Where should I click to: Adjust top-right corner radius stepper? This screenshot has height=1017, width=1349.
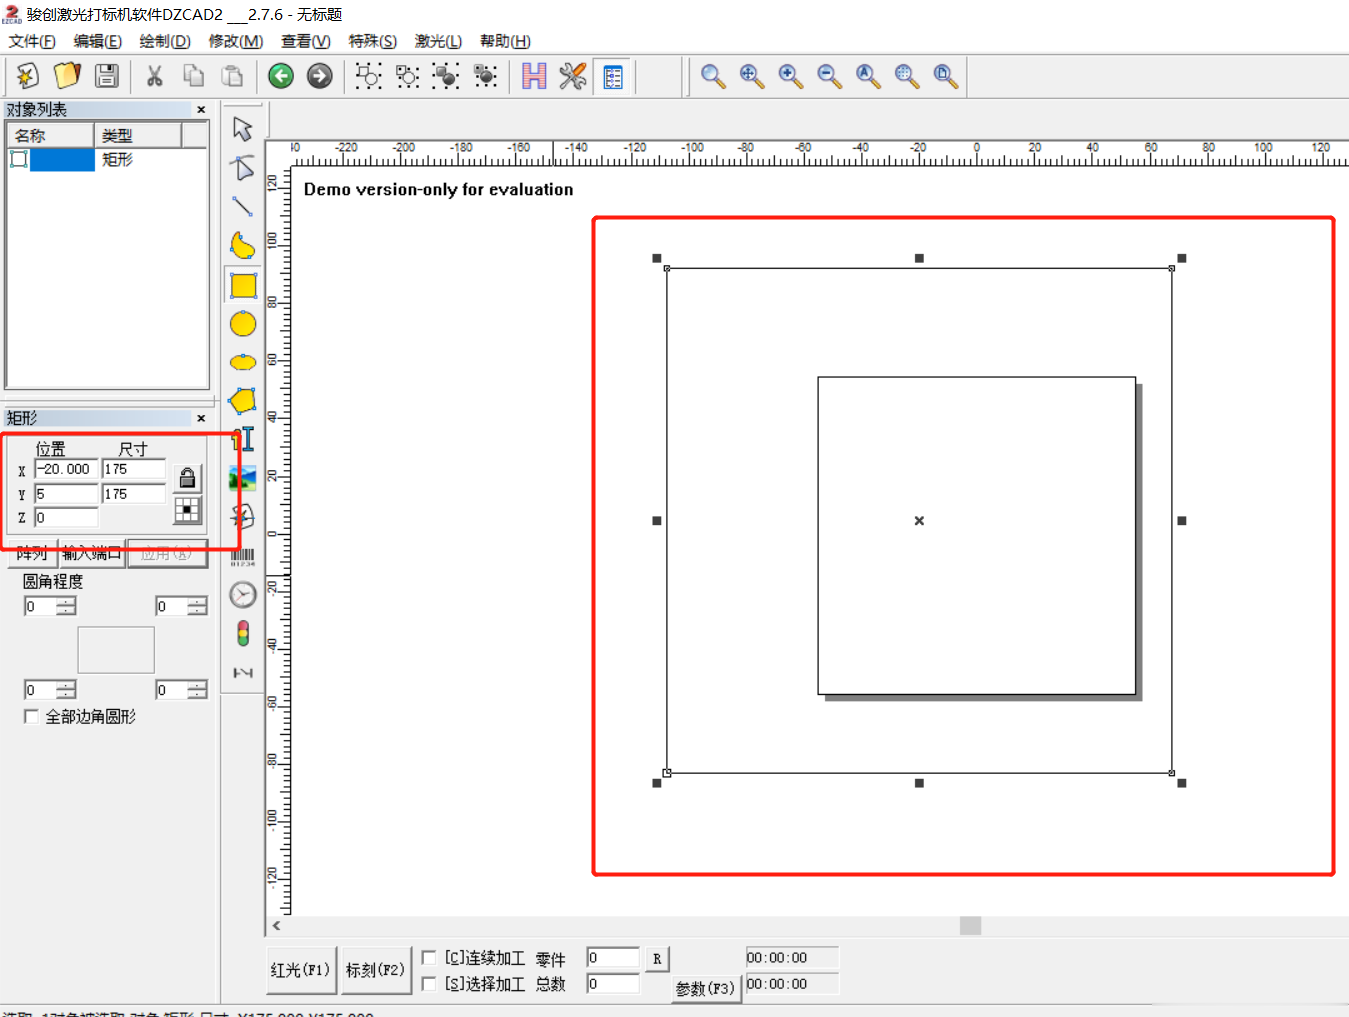(197, 606)
